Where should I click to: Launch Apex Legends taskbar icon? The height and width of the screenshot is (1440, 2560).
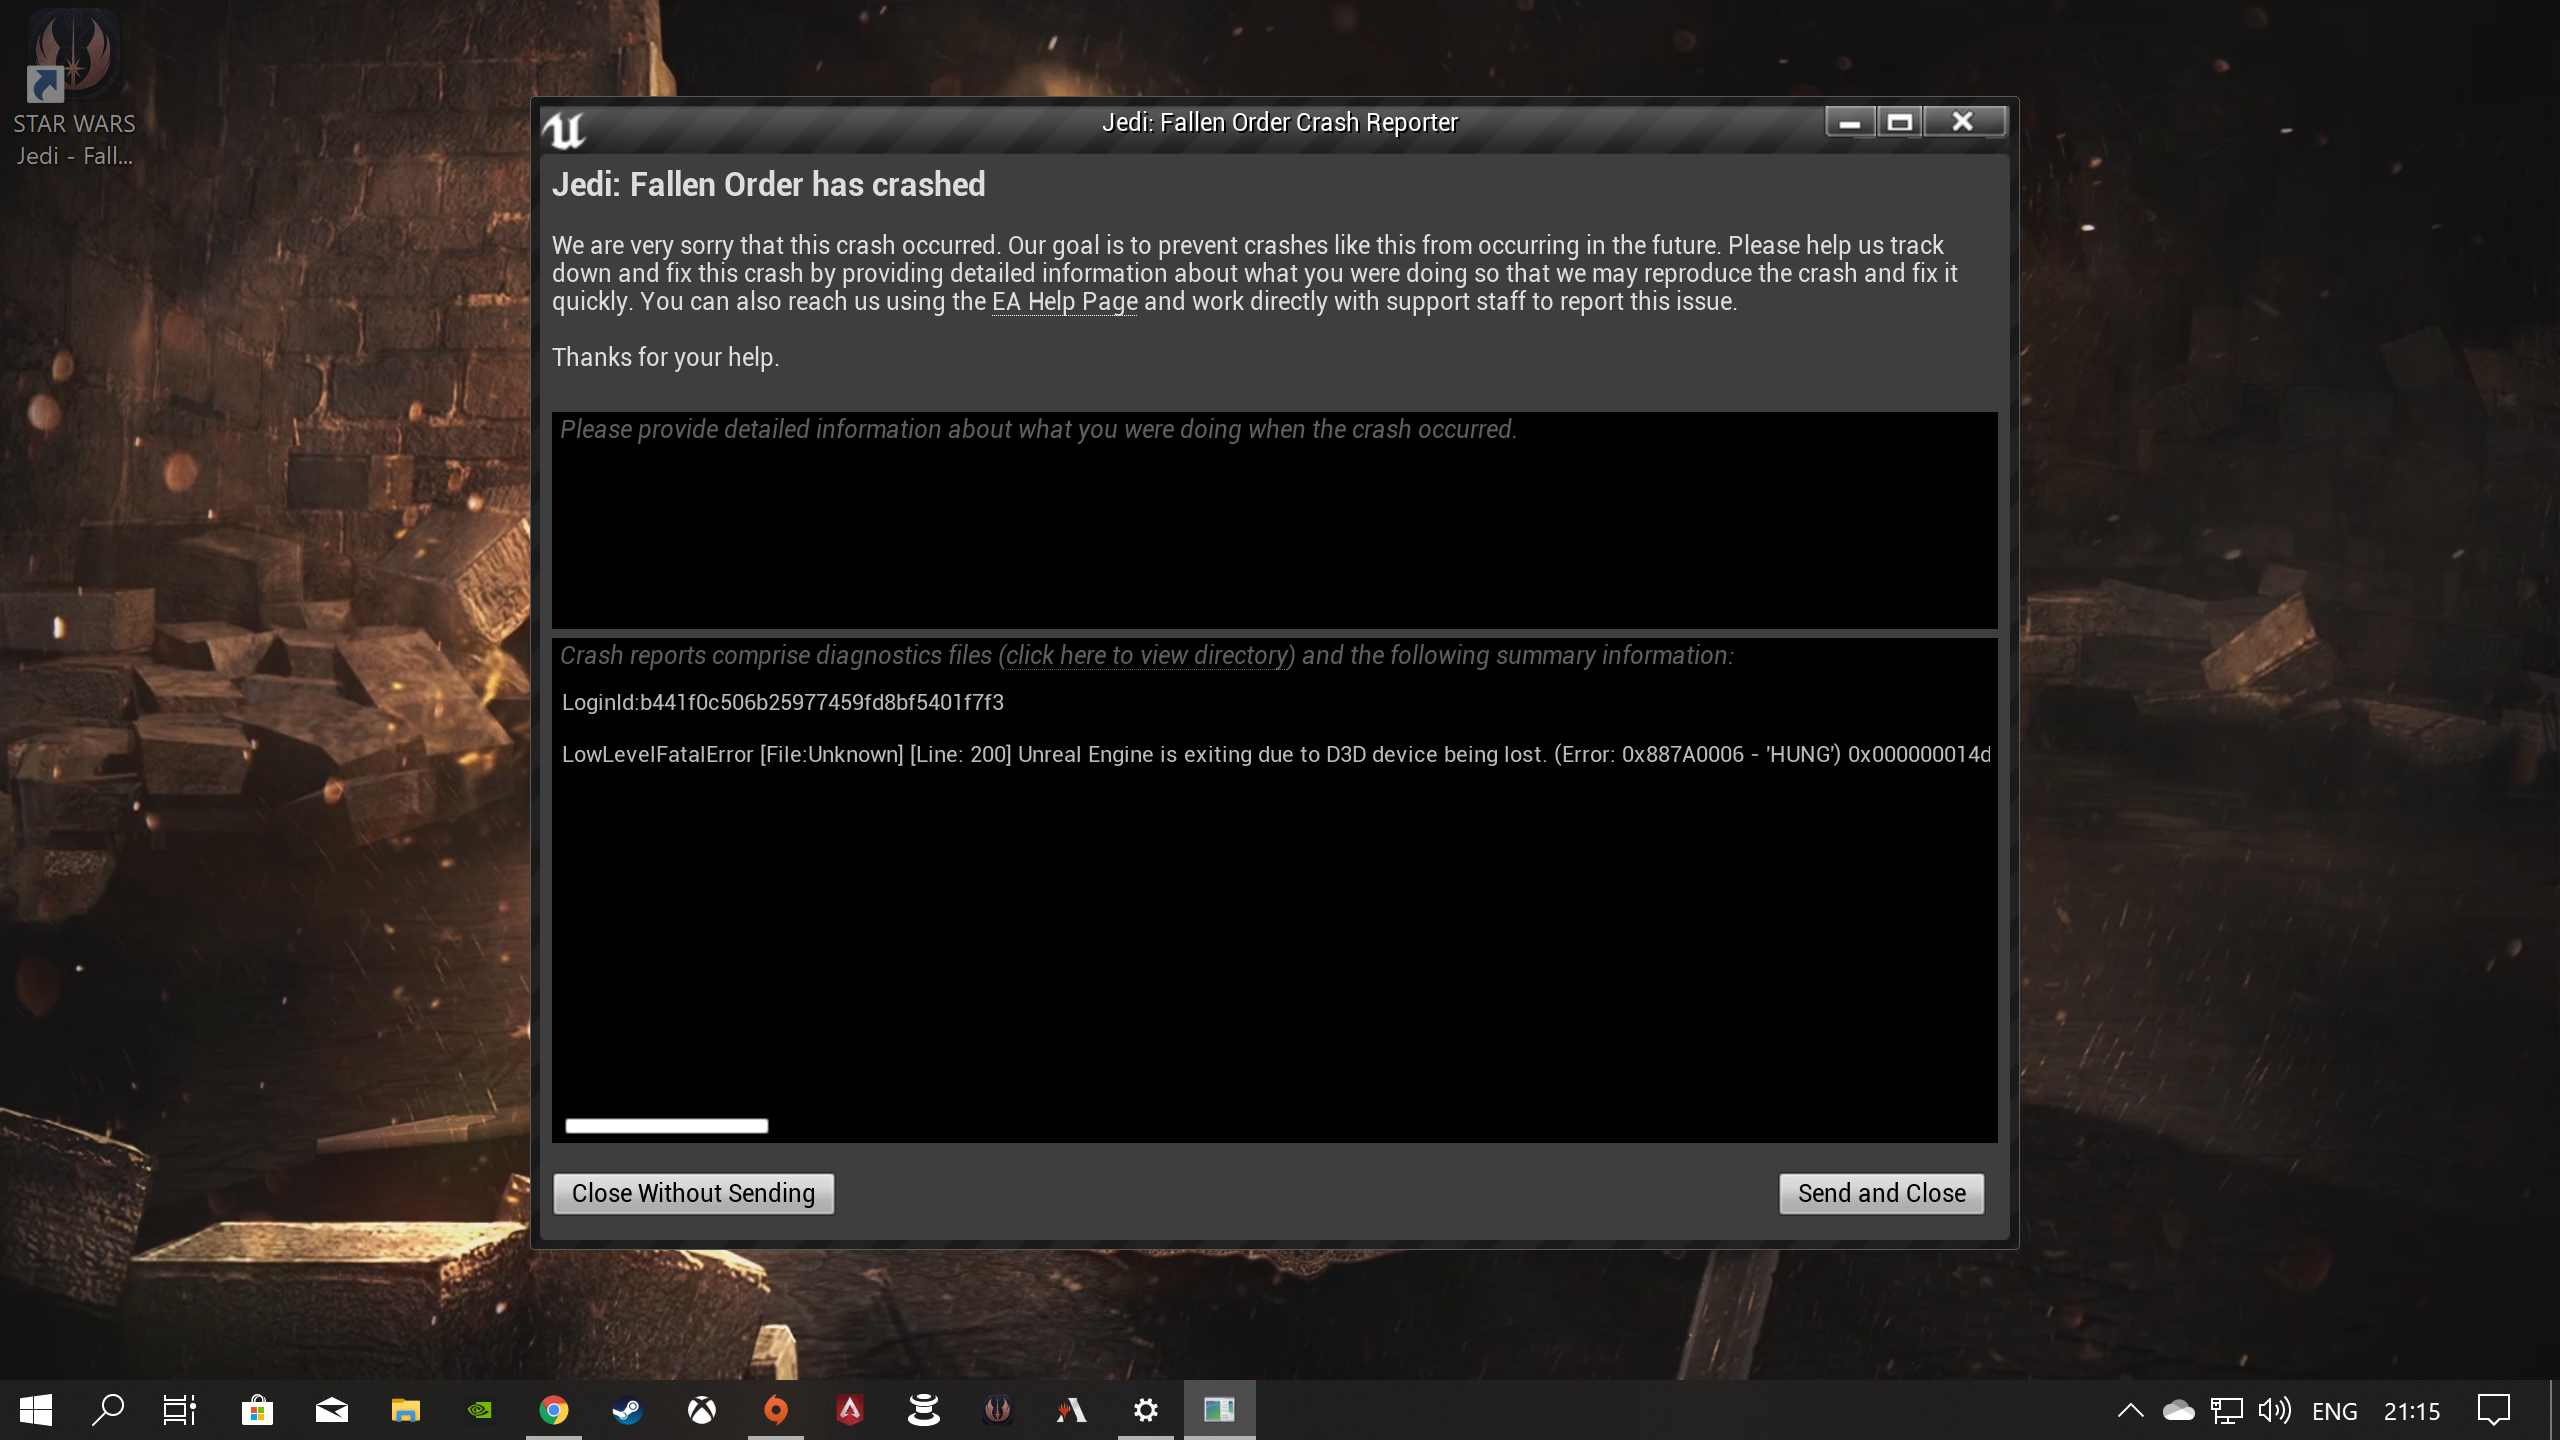tap(850, 1410)
